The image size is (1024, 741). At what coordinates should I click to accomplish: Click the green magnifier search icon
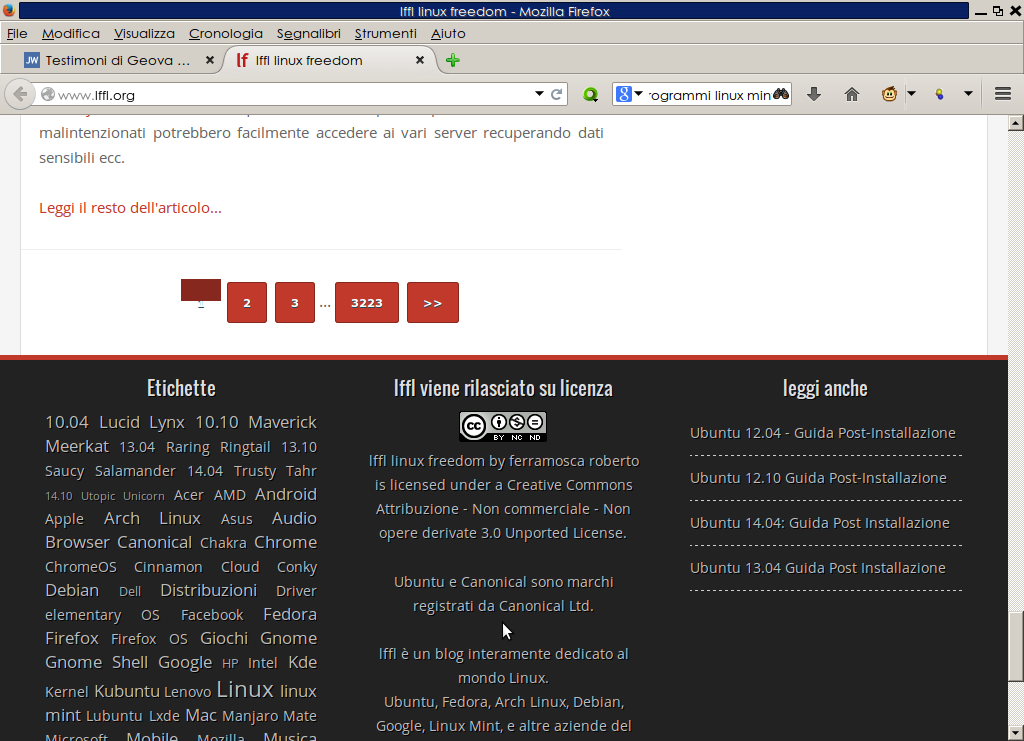click(590, 95)
